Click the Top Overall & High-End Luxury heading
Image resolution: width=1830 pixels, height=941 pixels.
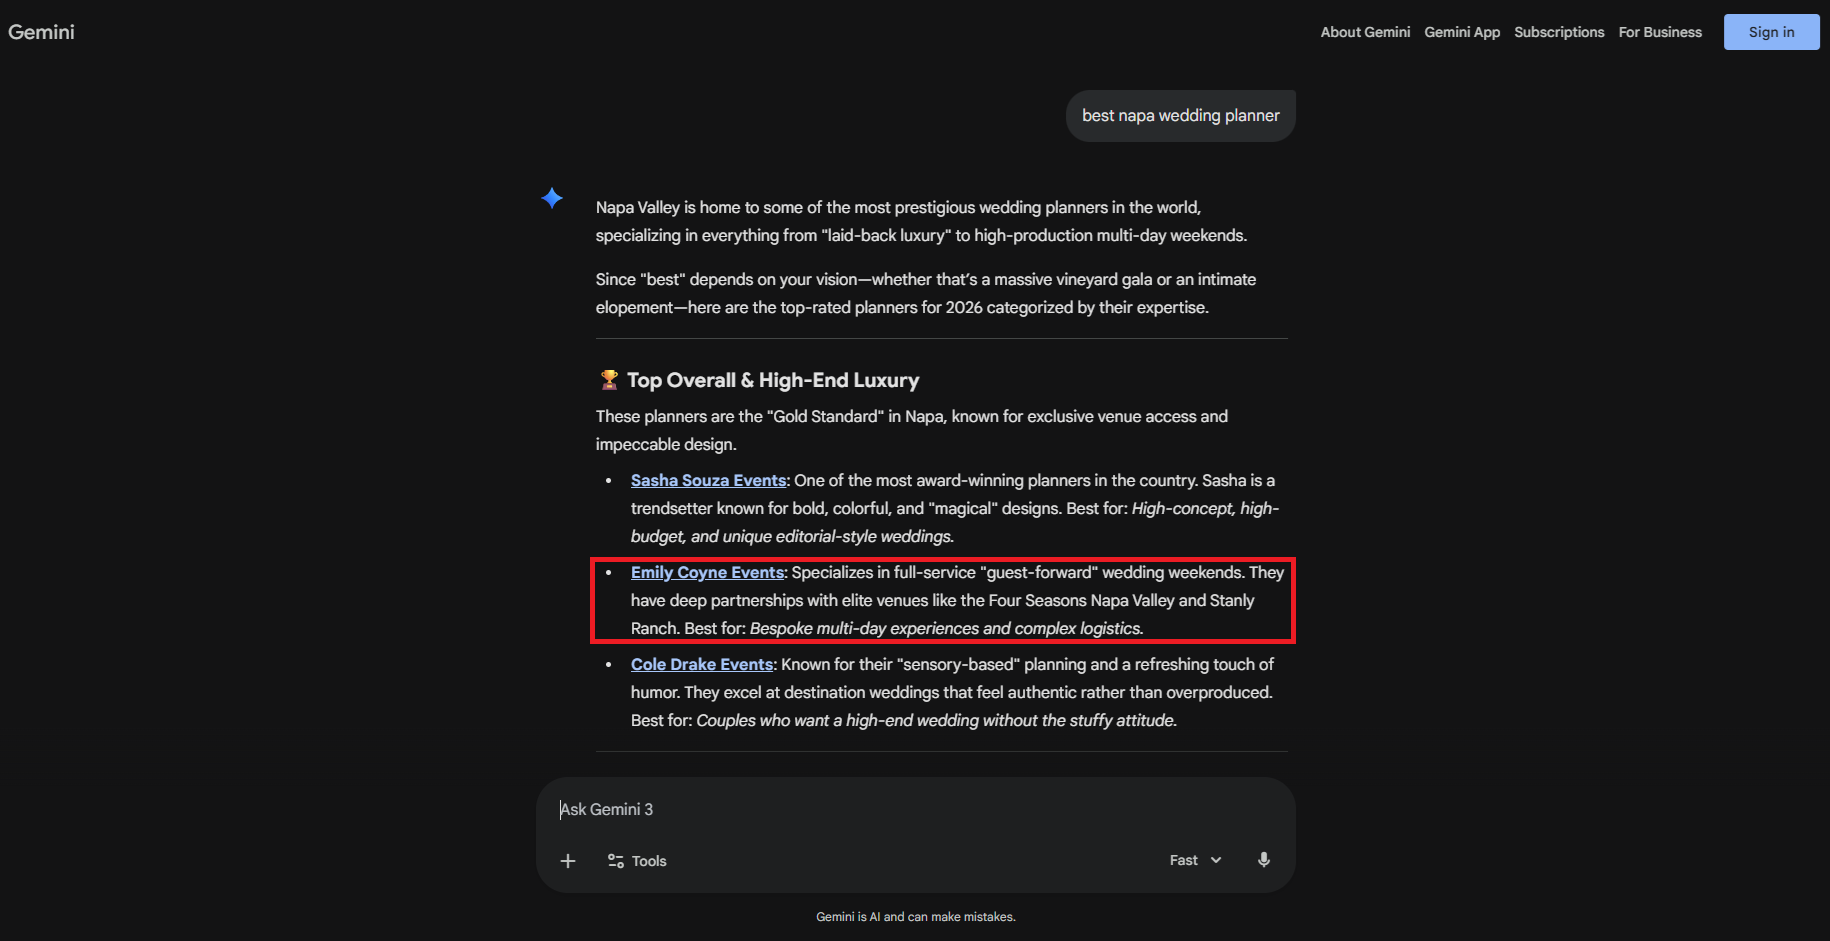pos(773,380)
